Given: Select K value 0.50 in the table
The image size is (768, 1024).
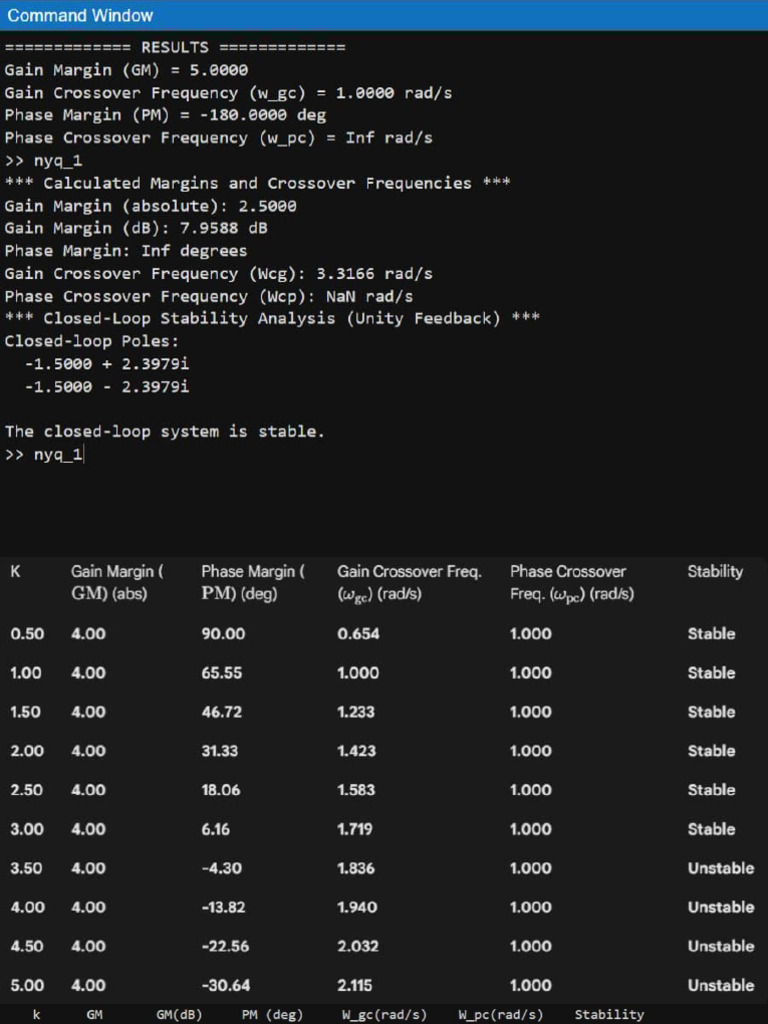Looking at the screenshot, I should [x=27, y=633].
